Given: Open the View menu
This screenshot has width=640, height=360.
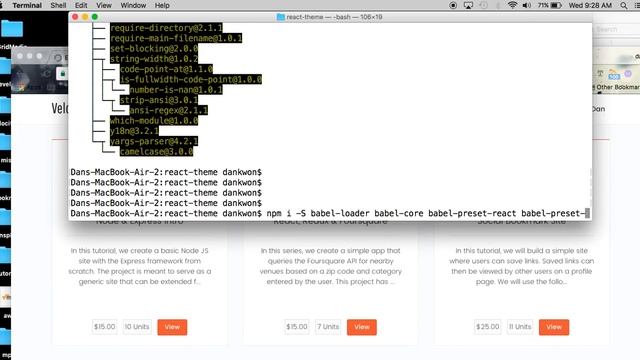Looking at the screenshot, I should click(x=104, y=5).
